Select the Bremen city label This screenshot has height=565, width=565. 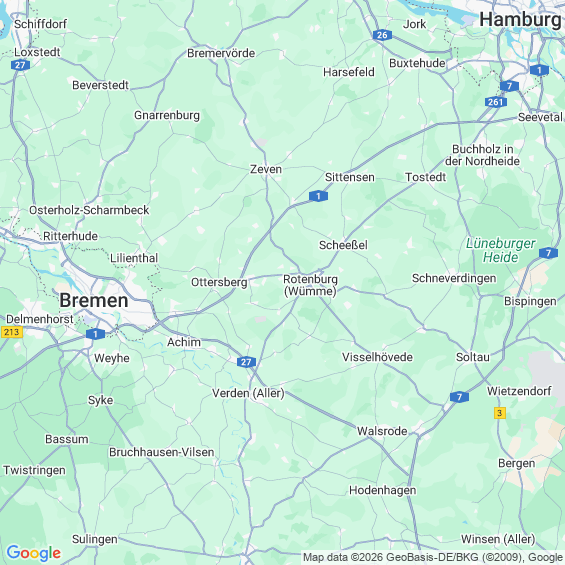(94, 300)
